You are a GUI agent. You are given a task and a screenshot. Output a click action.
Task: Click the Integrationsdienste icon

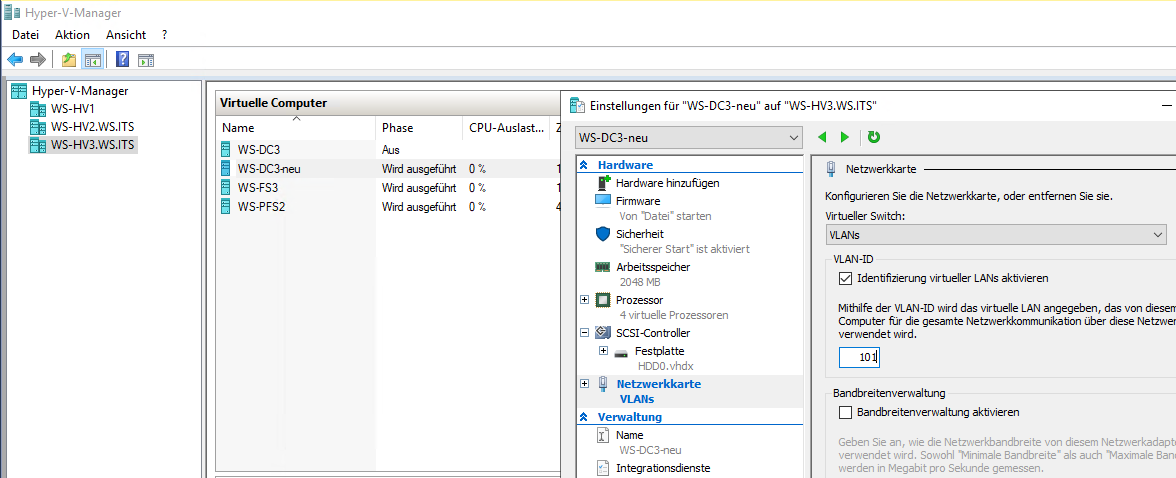click(602, 468)
